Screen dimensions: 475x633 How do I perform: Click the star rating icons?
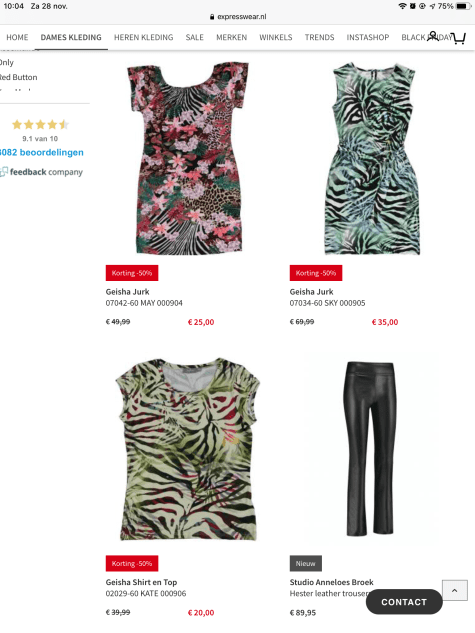(x=40, y=124)
